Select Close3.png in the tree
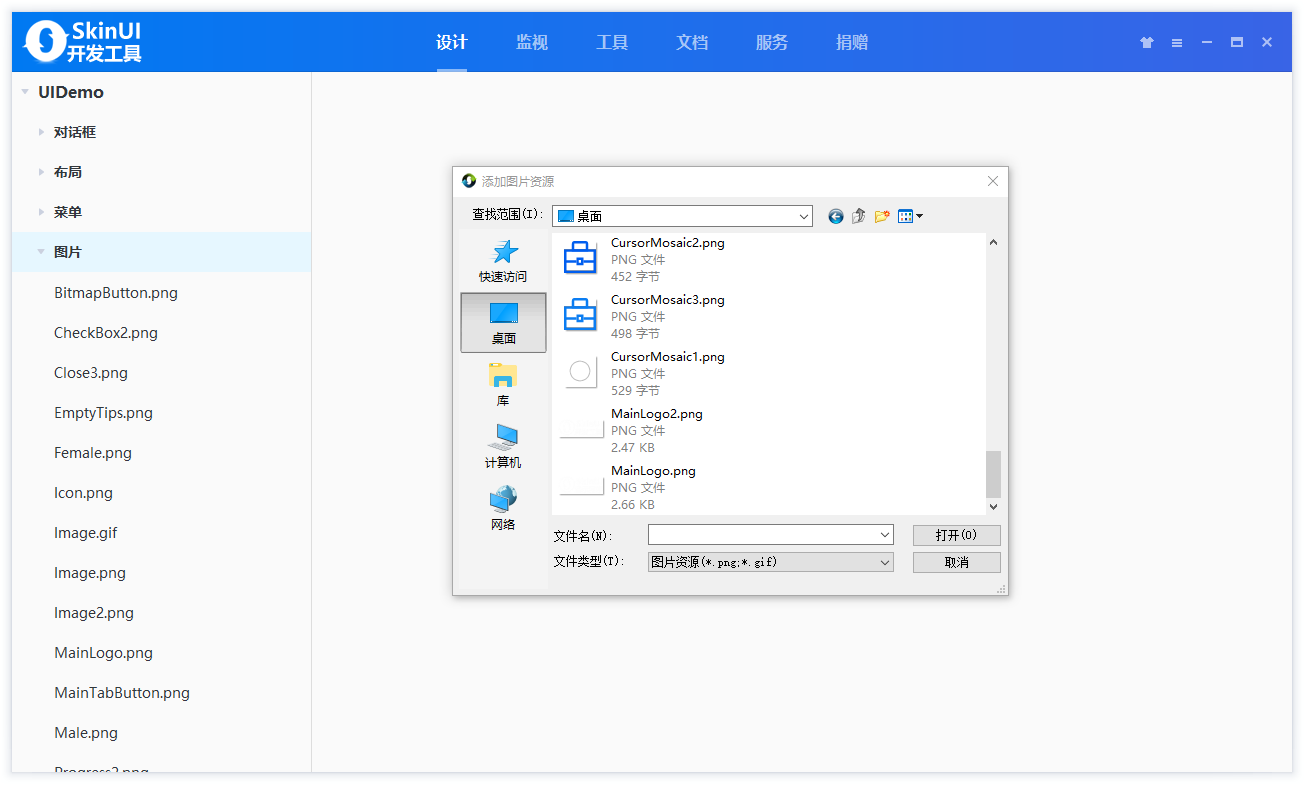The width and height of the screenshot is (1305, 785). click(x=91, y=373)
